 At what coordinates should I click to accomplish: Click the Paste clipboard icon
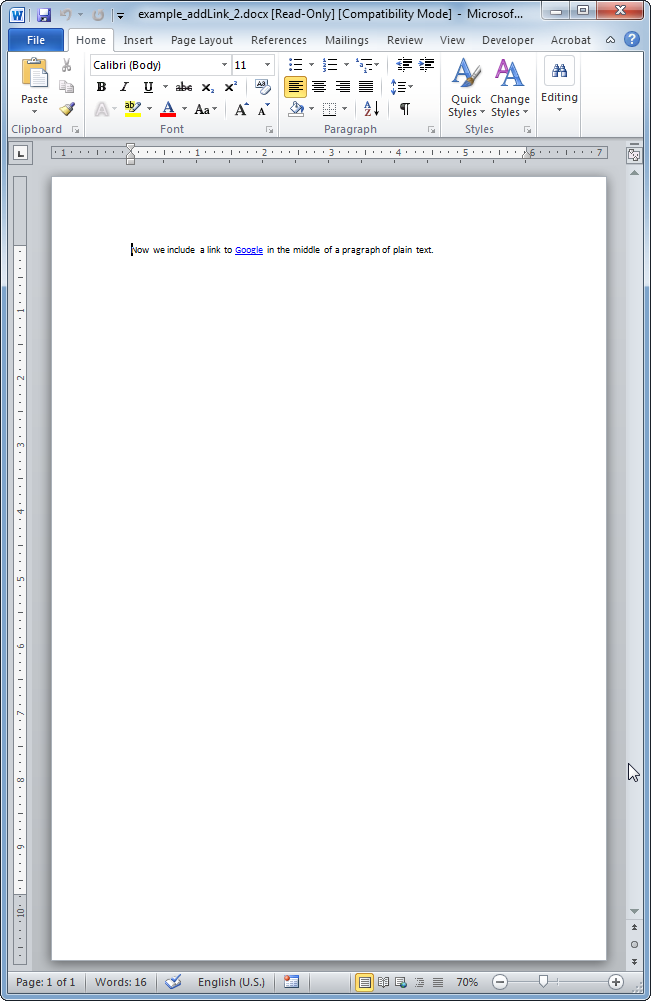point(34,74)
